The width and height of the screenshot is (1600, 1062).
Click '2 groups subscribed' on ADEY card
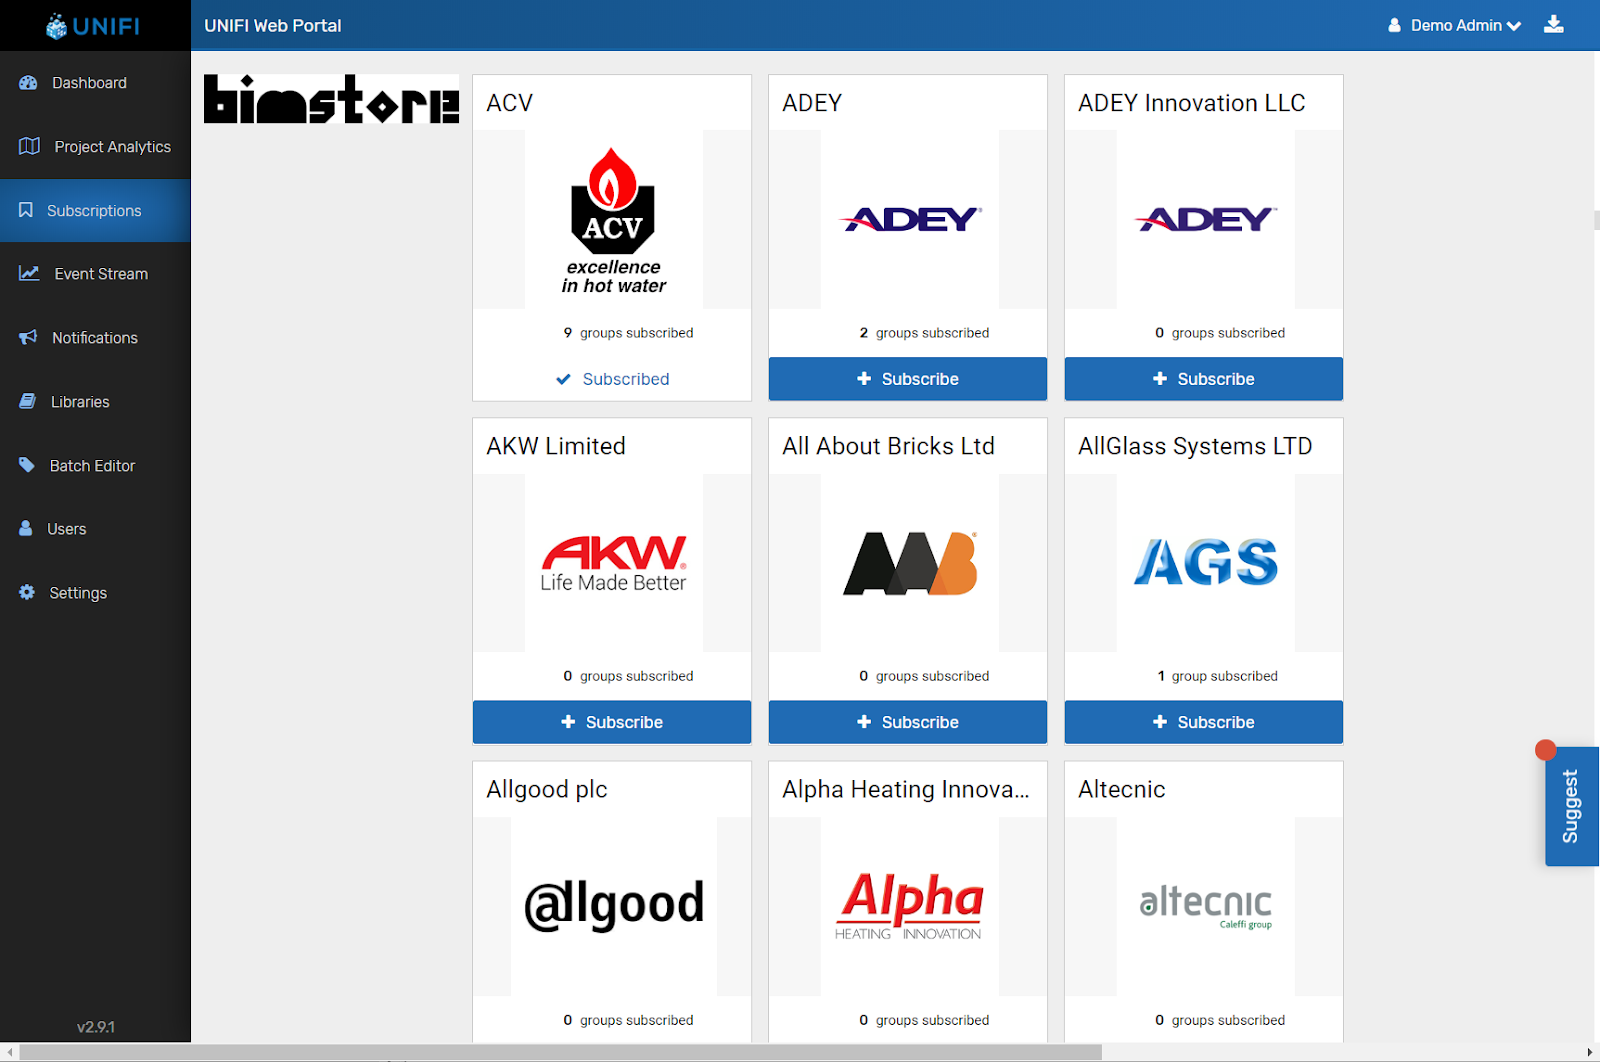[924, 333]
